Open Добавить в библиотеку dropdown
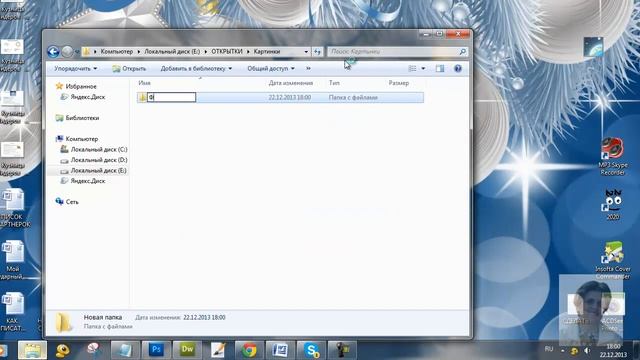Viewport: 640px width, 360px height. pyautogui.click(x=196, y=69)
